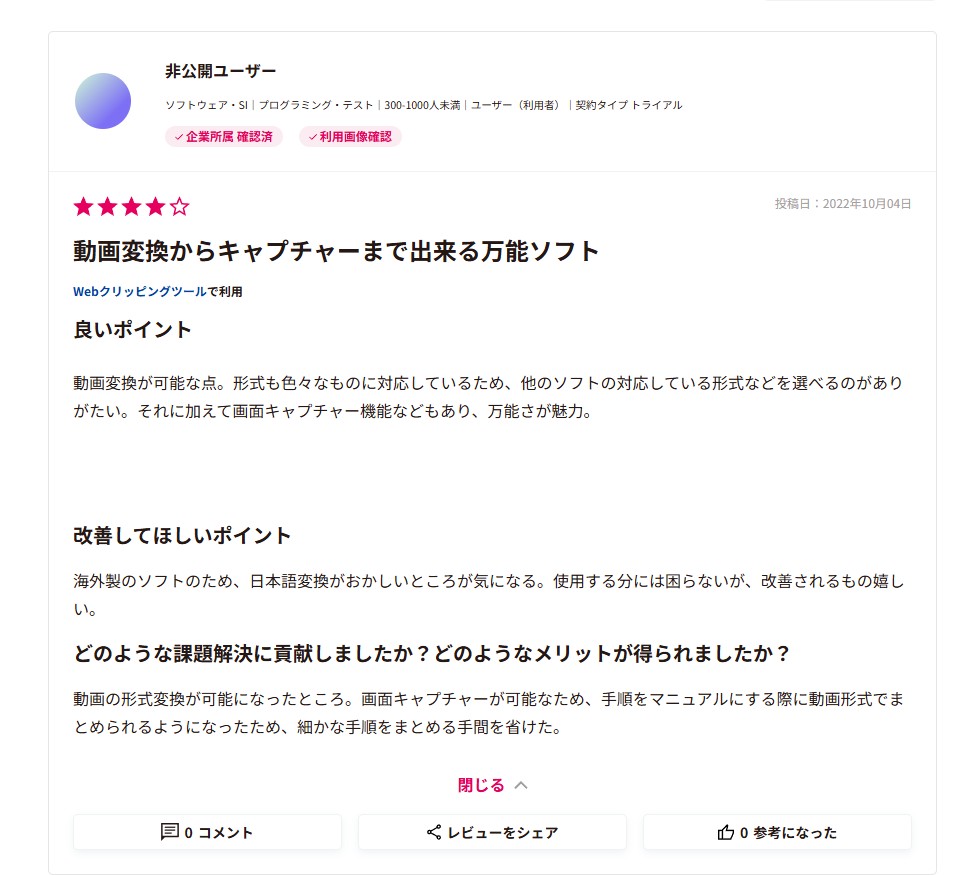Screen dimensions: 966x875
Task: Open the Webクリッピングツール link
Action: [140, 291]
